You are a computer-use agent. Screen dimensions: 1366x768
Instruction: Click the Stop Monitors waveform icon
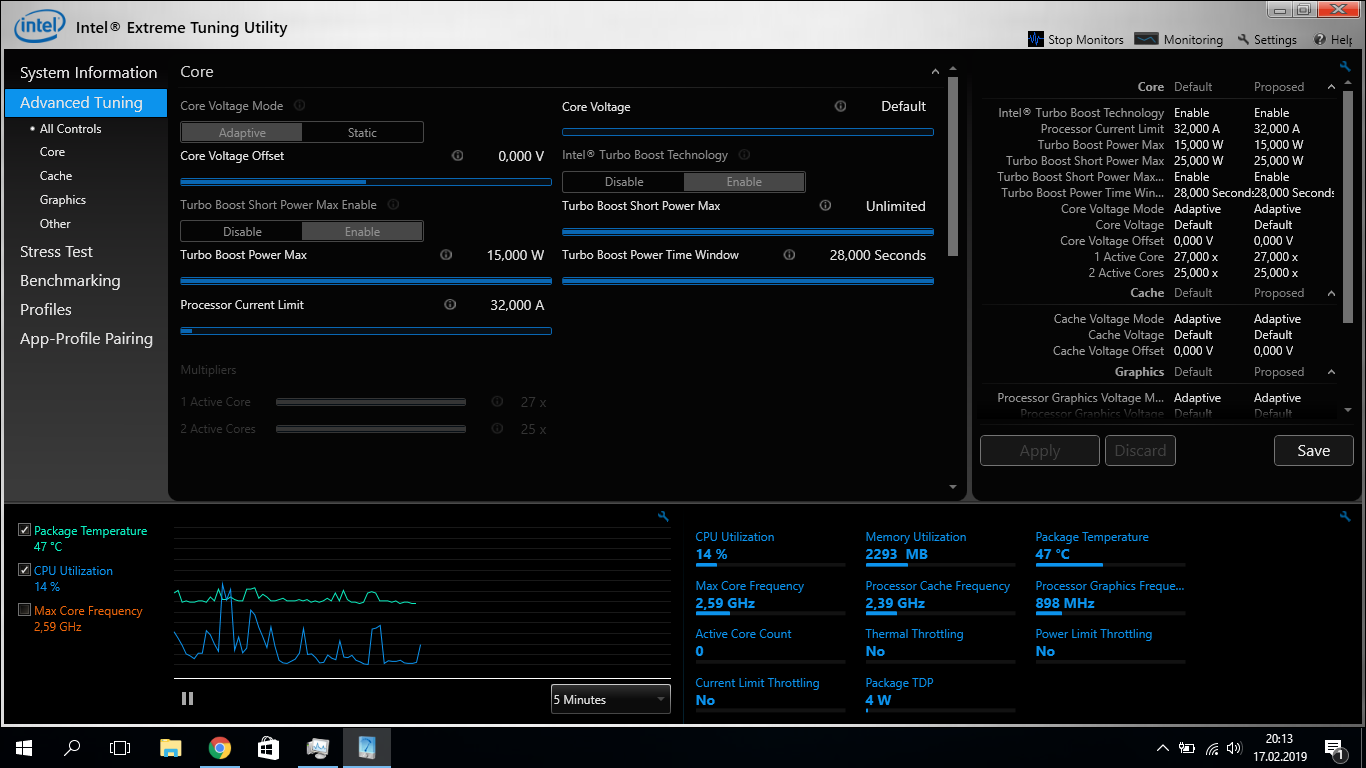pyautogui.click(x=1036, y=39)
